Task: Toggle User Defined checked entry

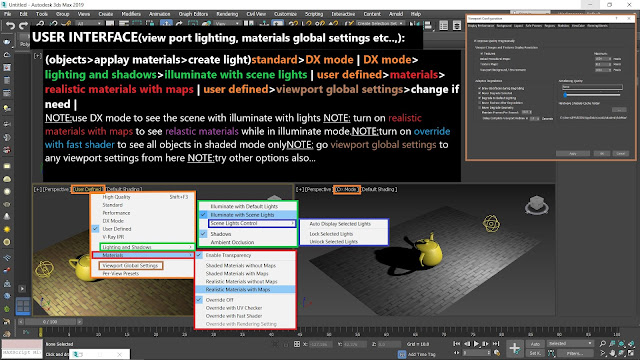Action: point(143,229)
